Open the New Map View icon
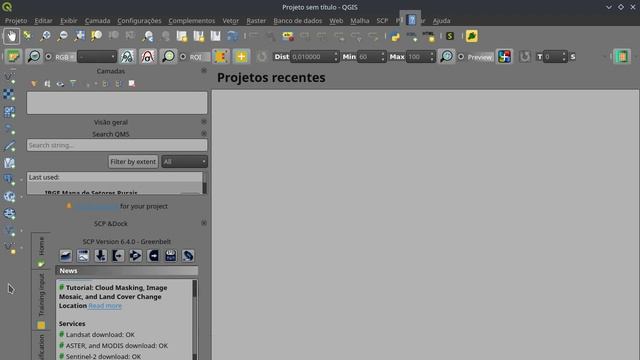 [x=182, y=36]
